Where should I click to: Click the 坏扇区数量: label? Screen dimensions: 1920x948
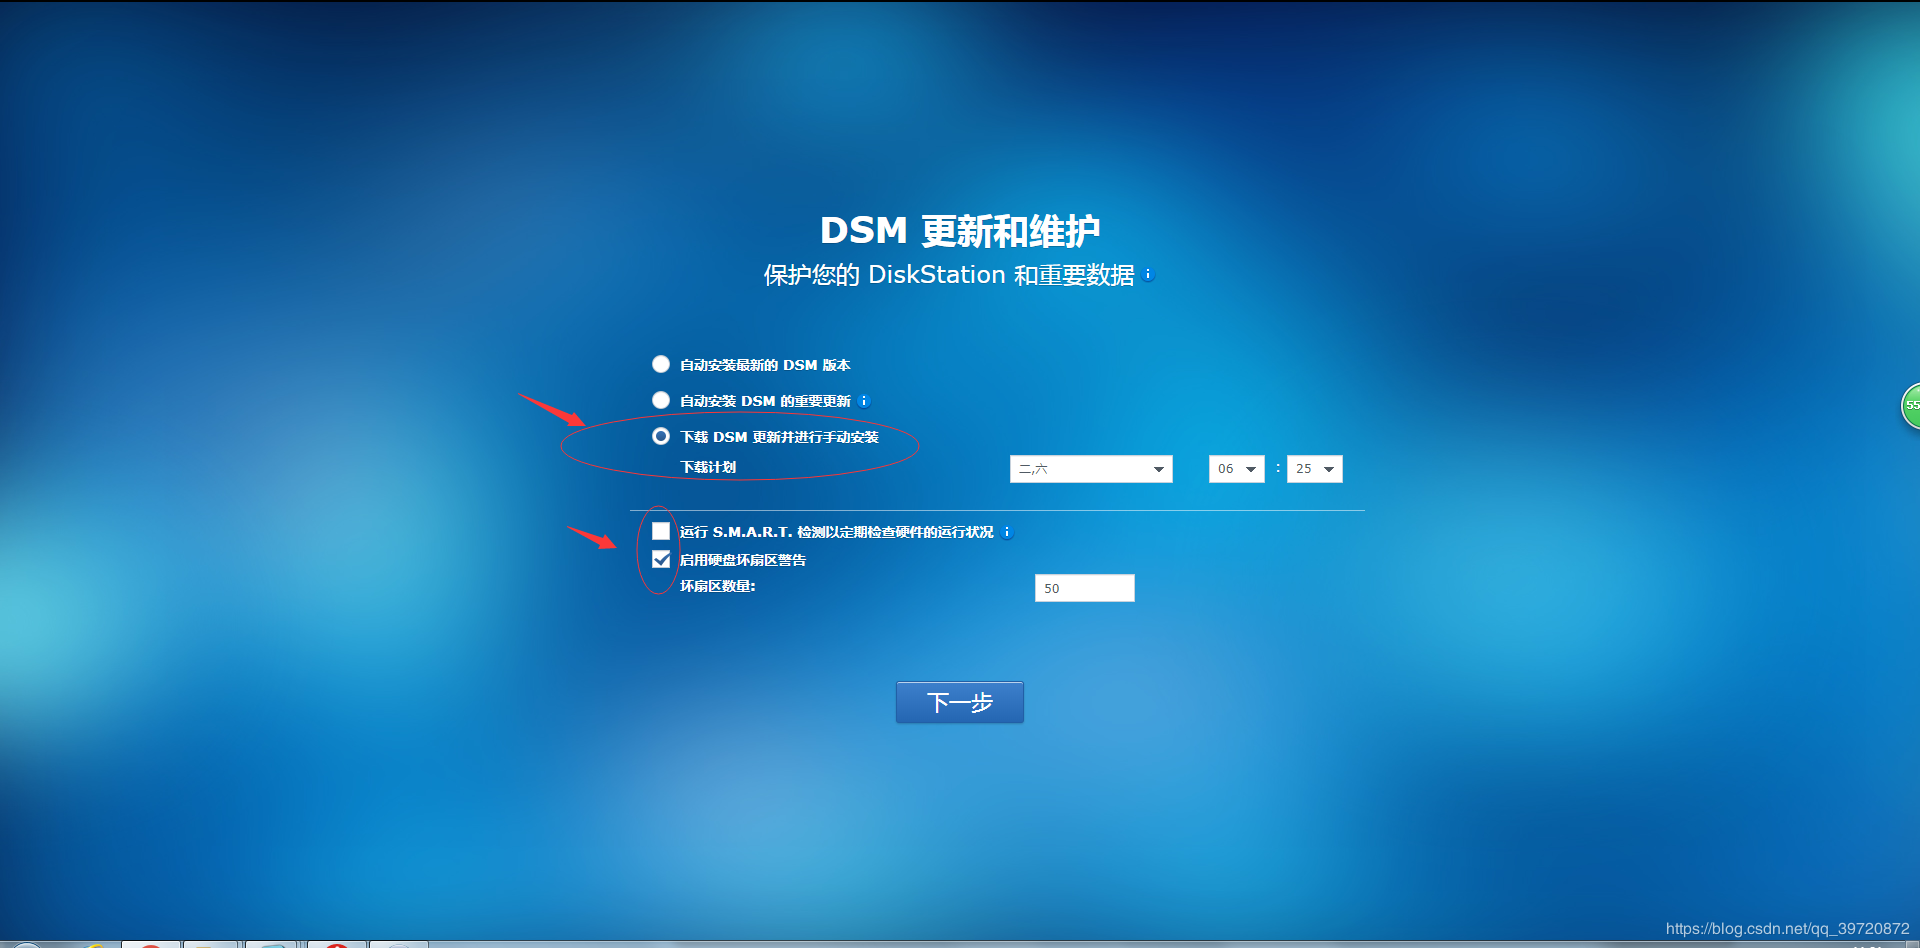718,586
